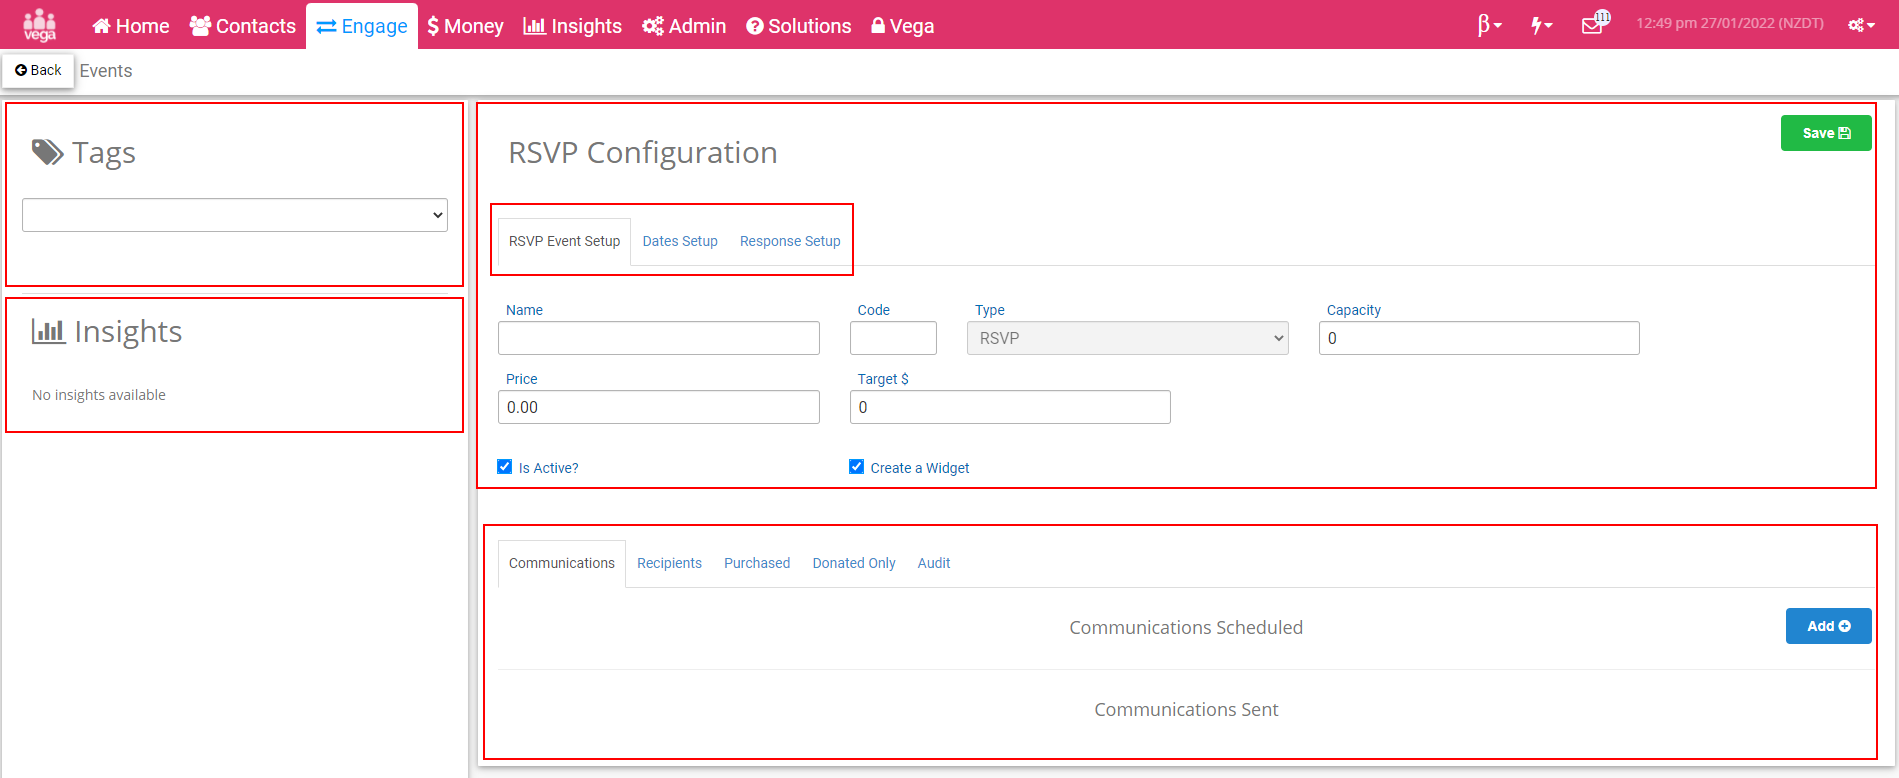Open the Money menu

coord(465,26)
